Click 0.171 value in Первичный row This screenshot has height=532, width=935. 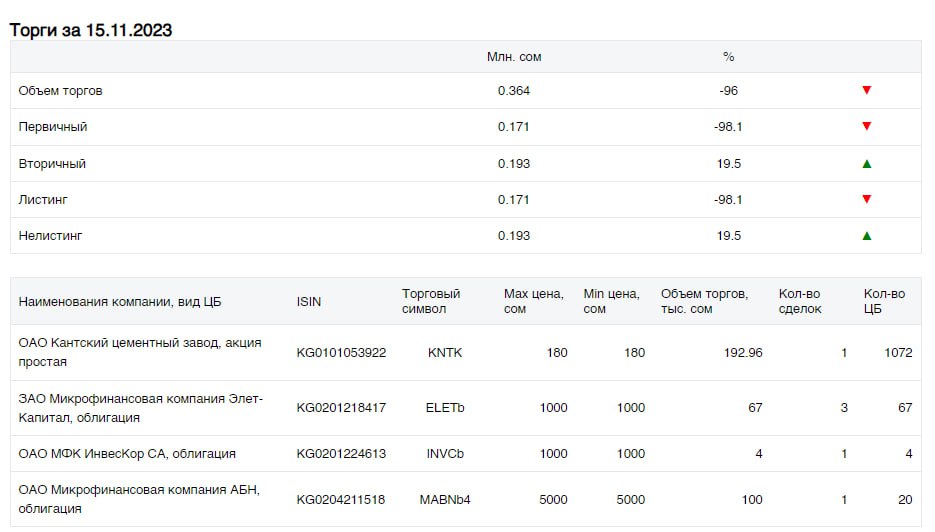(513, 126)
